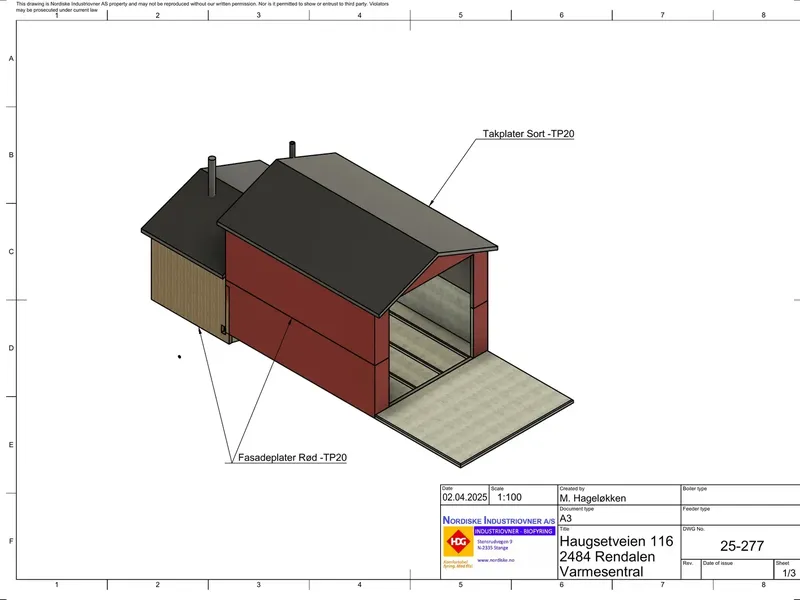Image resolution: width=800 pixels, height=600 pixels.
Task: Select the 'Fasadeplater Rød -TP20' annotation
Action: pyautogui.click(x=292, y=457)
